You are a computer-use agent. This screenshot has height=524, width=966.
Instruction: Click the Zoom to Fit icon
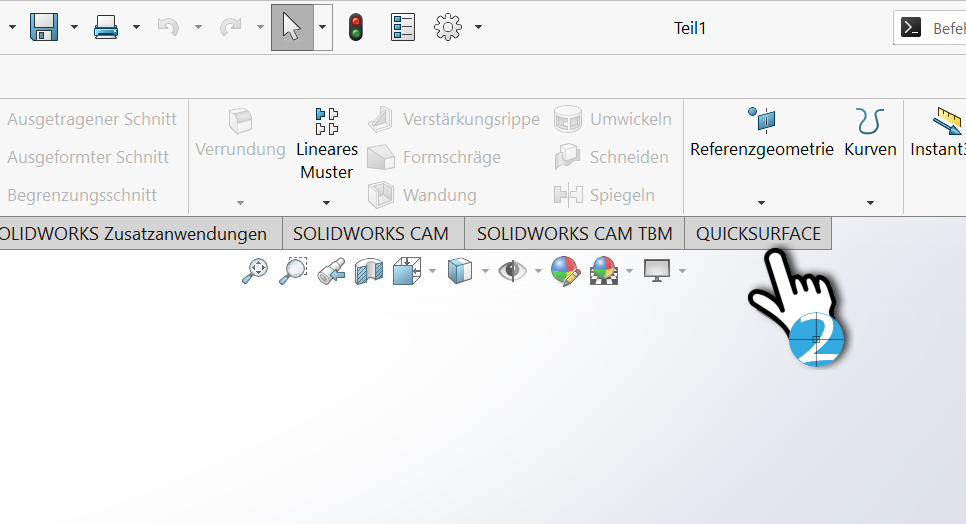pos(255,271)
